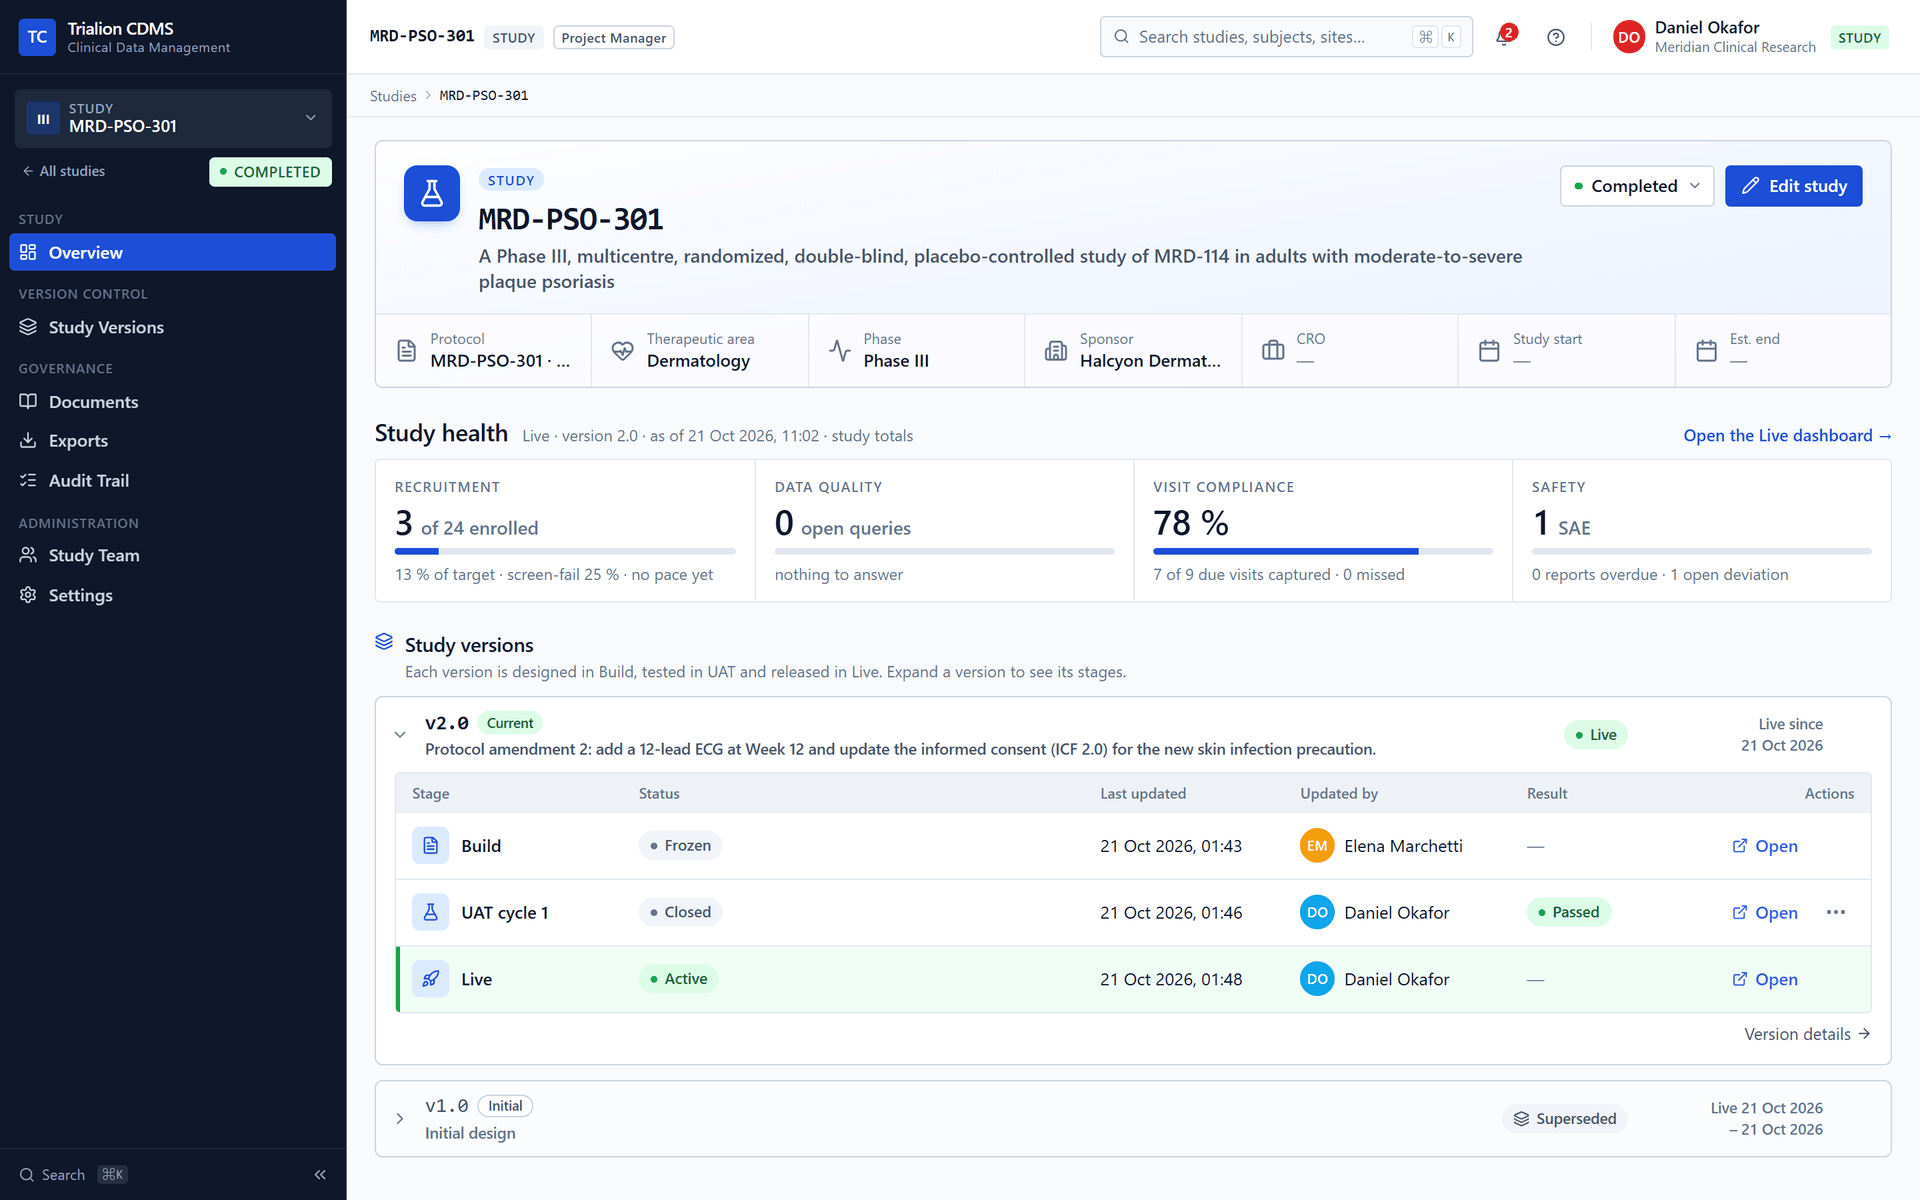Click the Build stage document icon
Screen dimensions: 1920x1200
pos(430,846)
